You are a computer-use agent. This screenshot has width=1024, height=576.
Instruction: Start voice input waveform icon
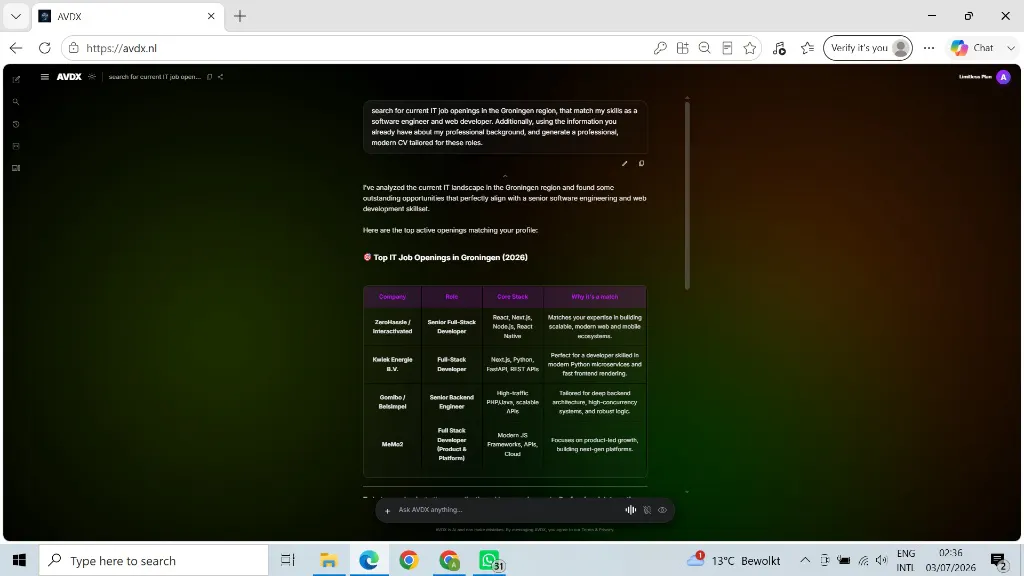click(630, 510)
